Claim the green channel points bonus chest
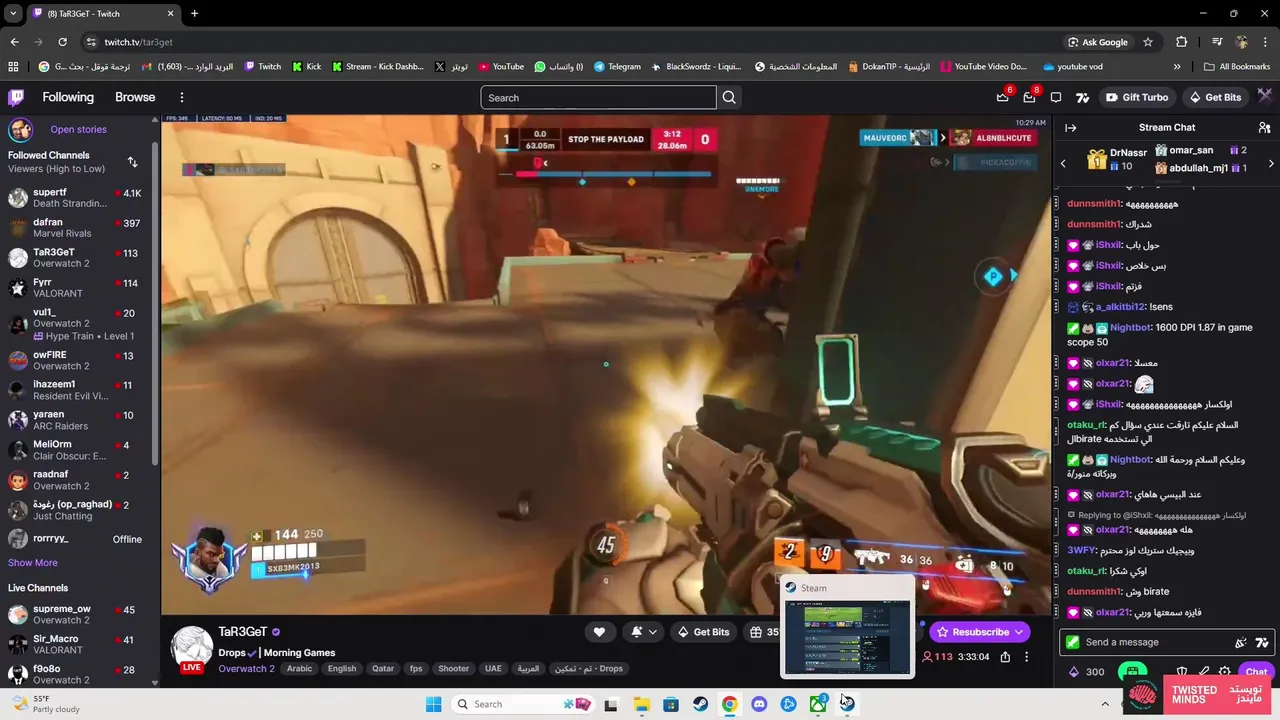The width and height of the screenshot is (1280, 720). [x=1132, y=671]
